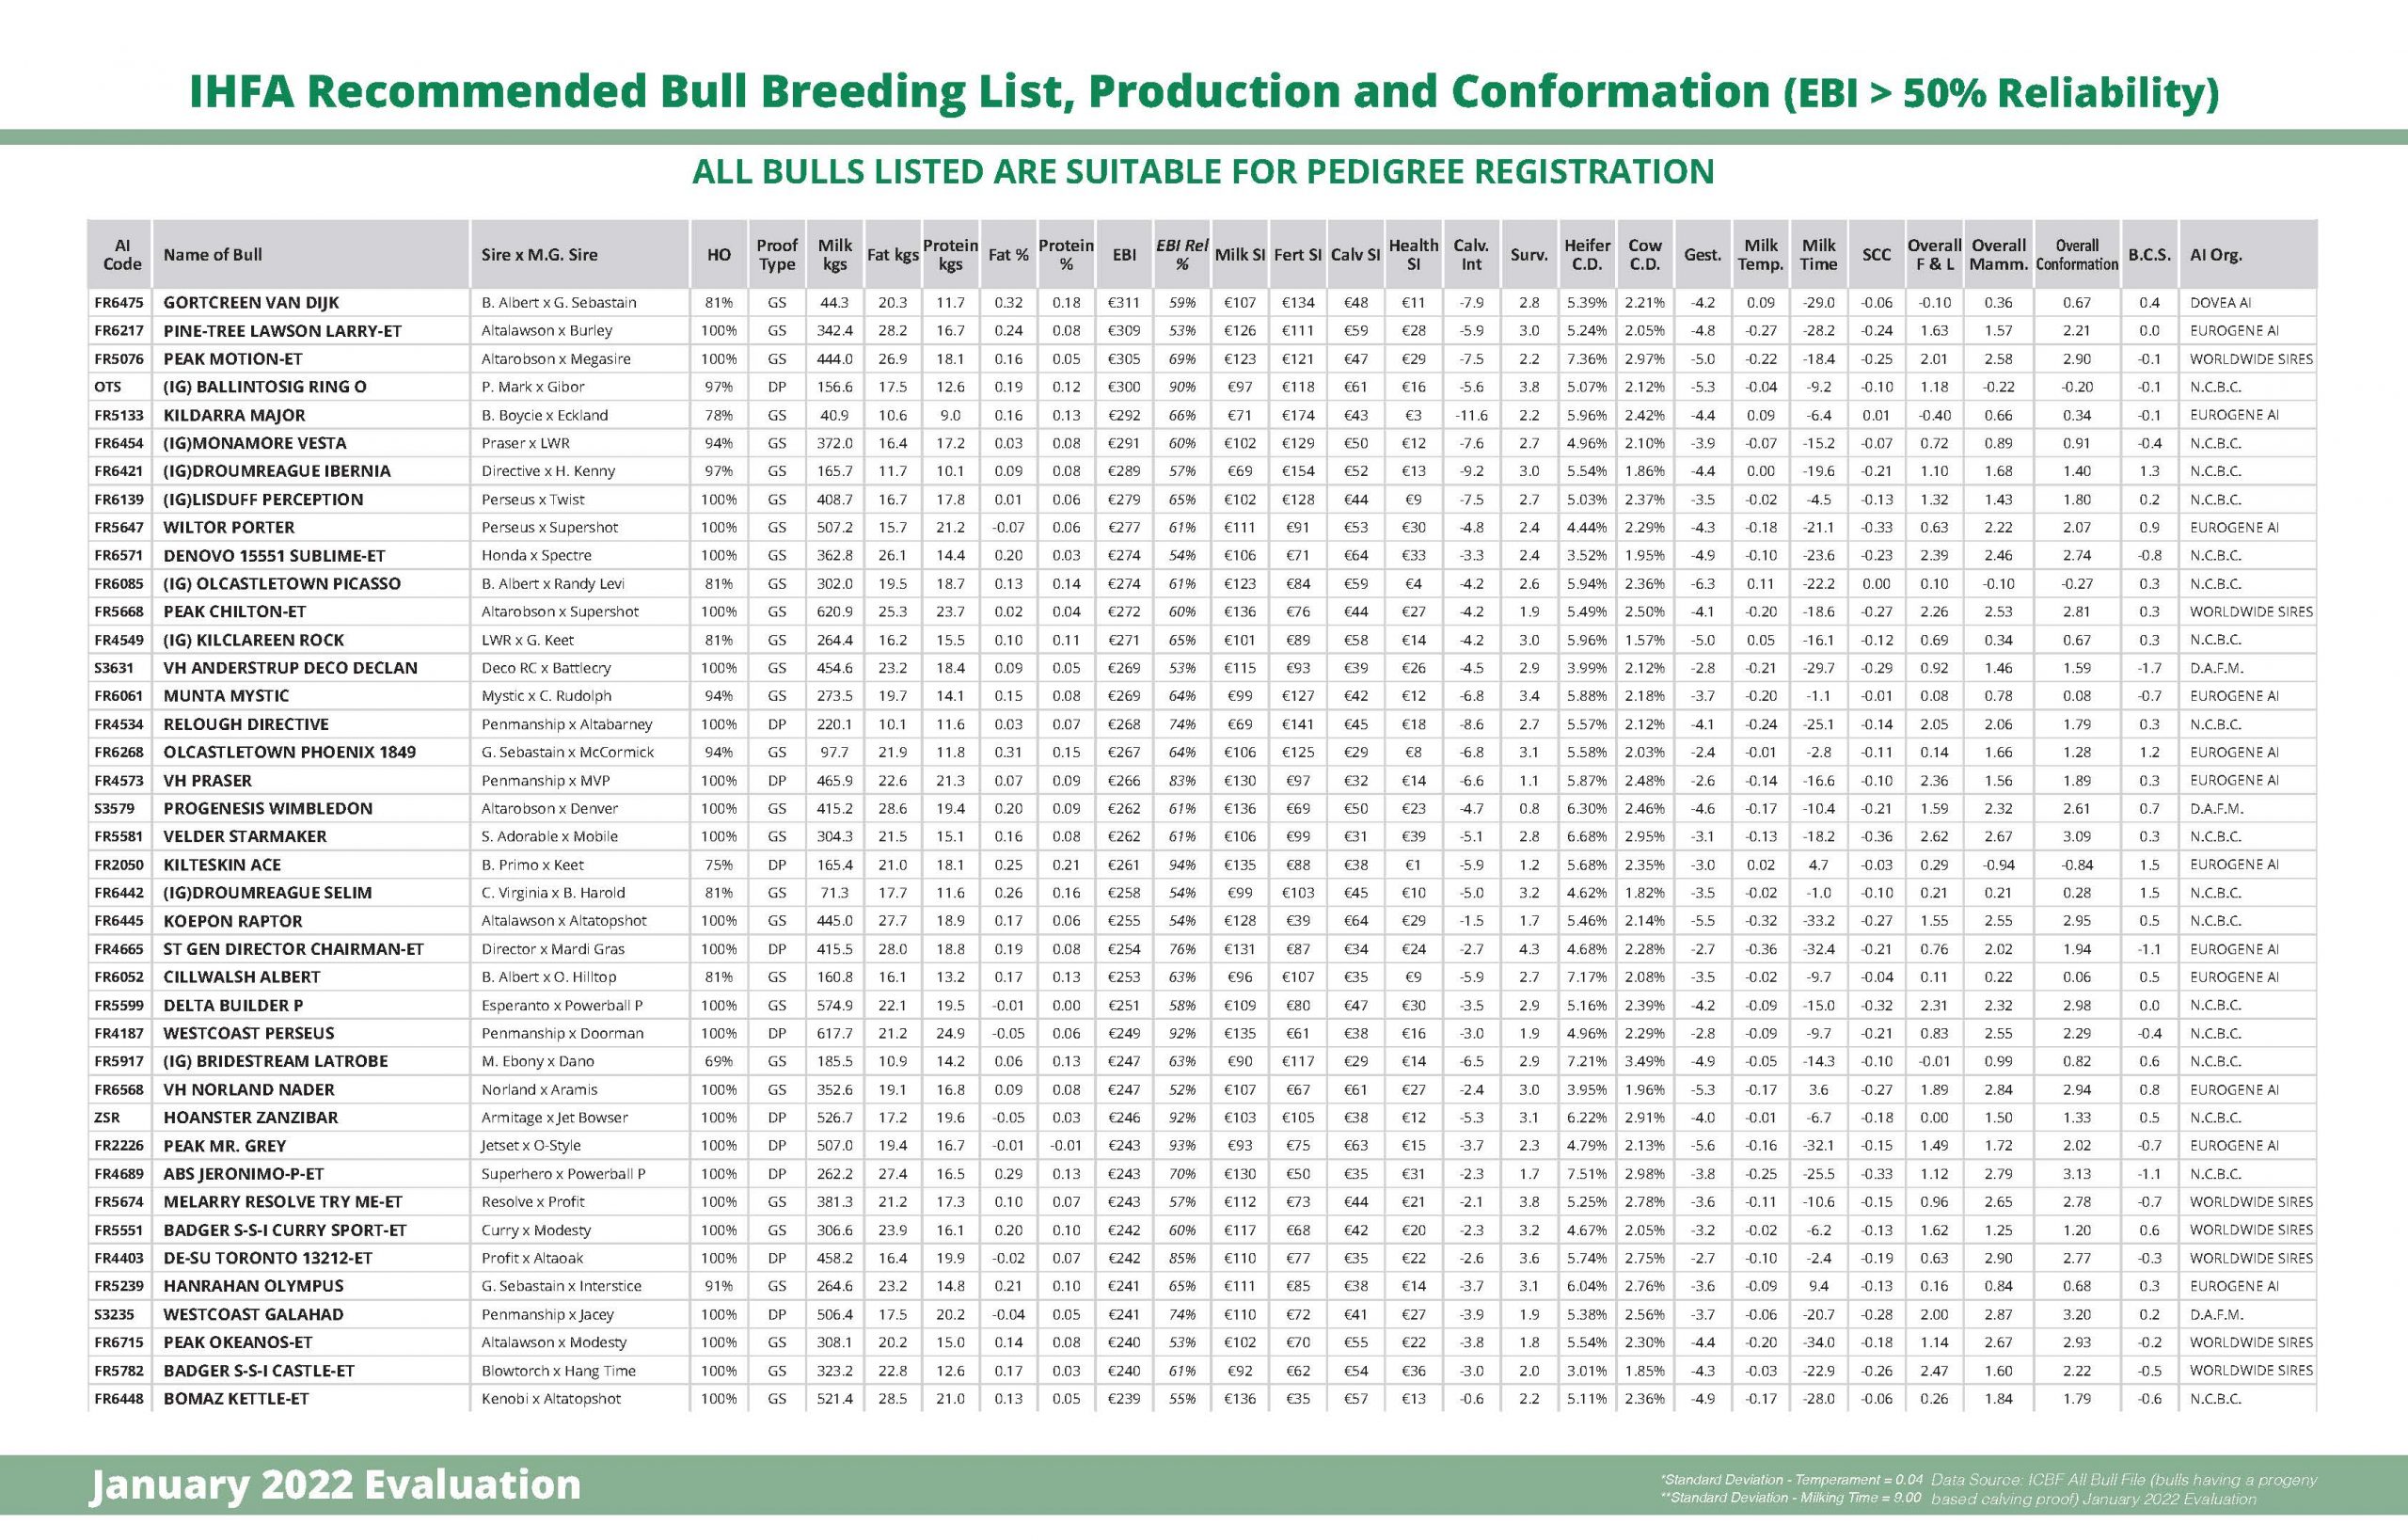Click sire entry Kenobi x Altatopshot
Viewport: 2408px width, 1540px height.
pyautogui.click(x=551, y=1399)
